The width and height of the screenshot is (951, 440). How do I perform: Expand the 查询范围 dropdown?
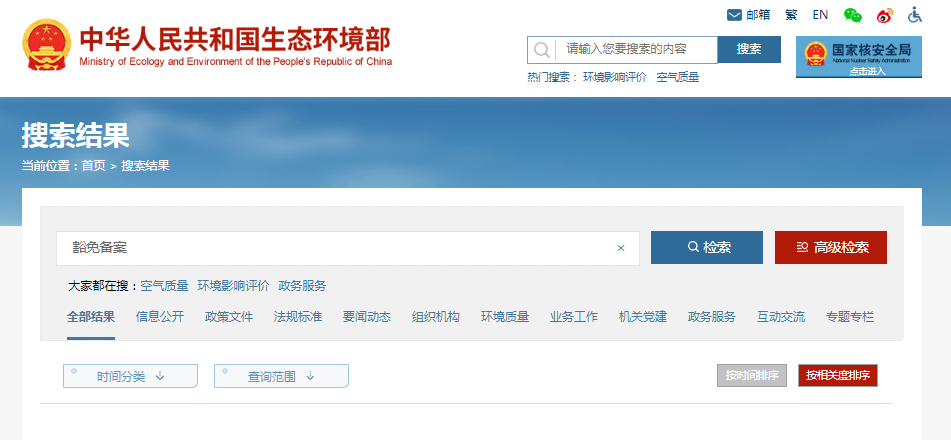coord(281,376)
